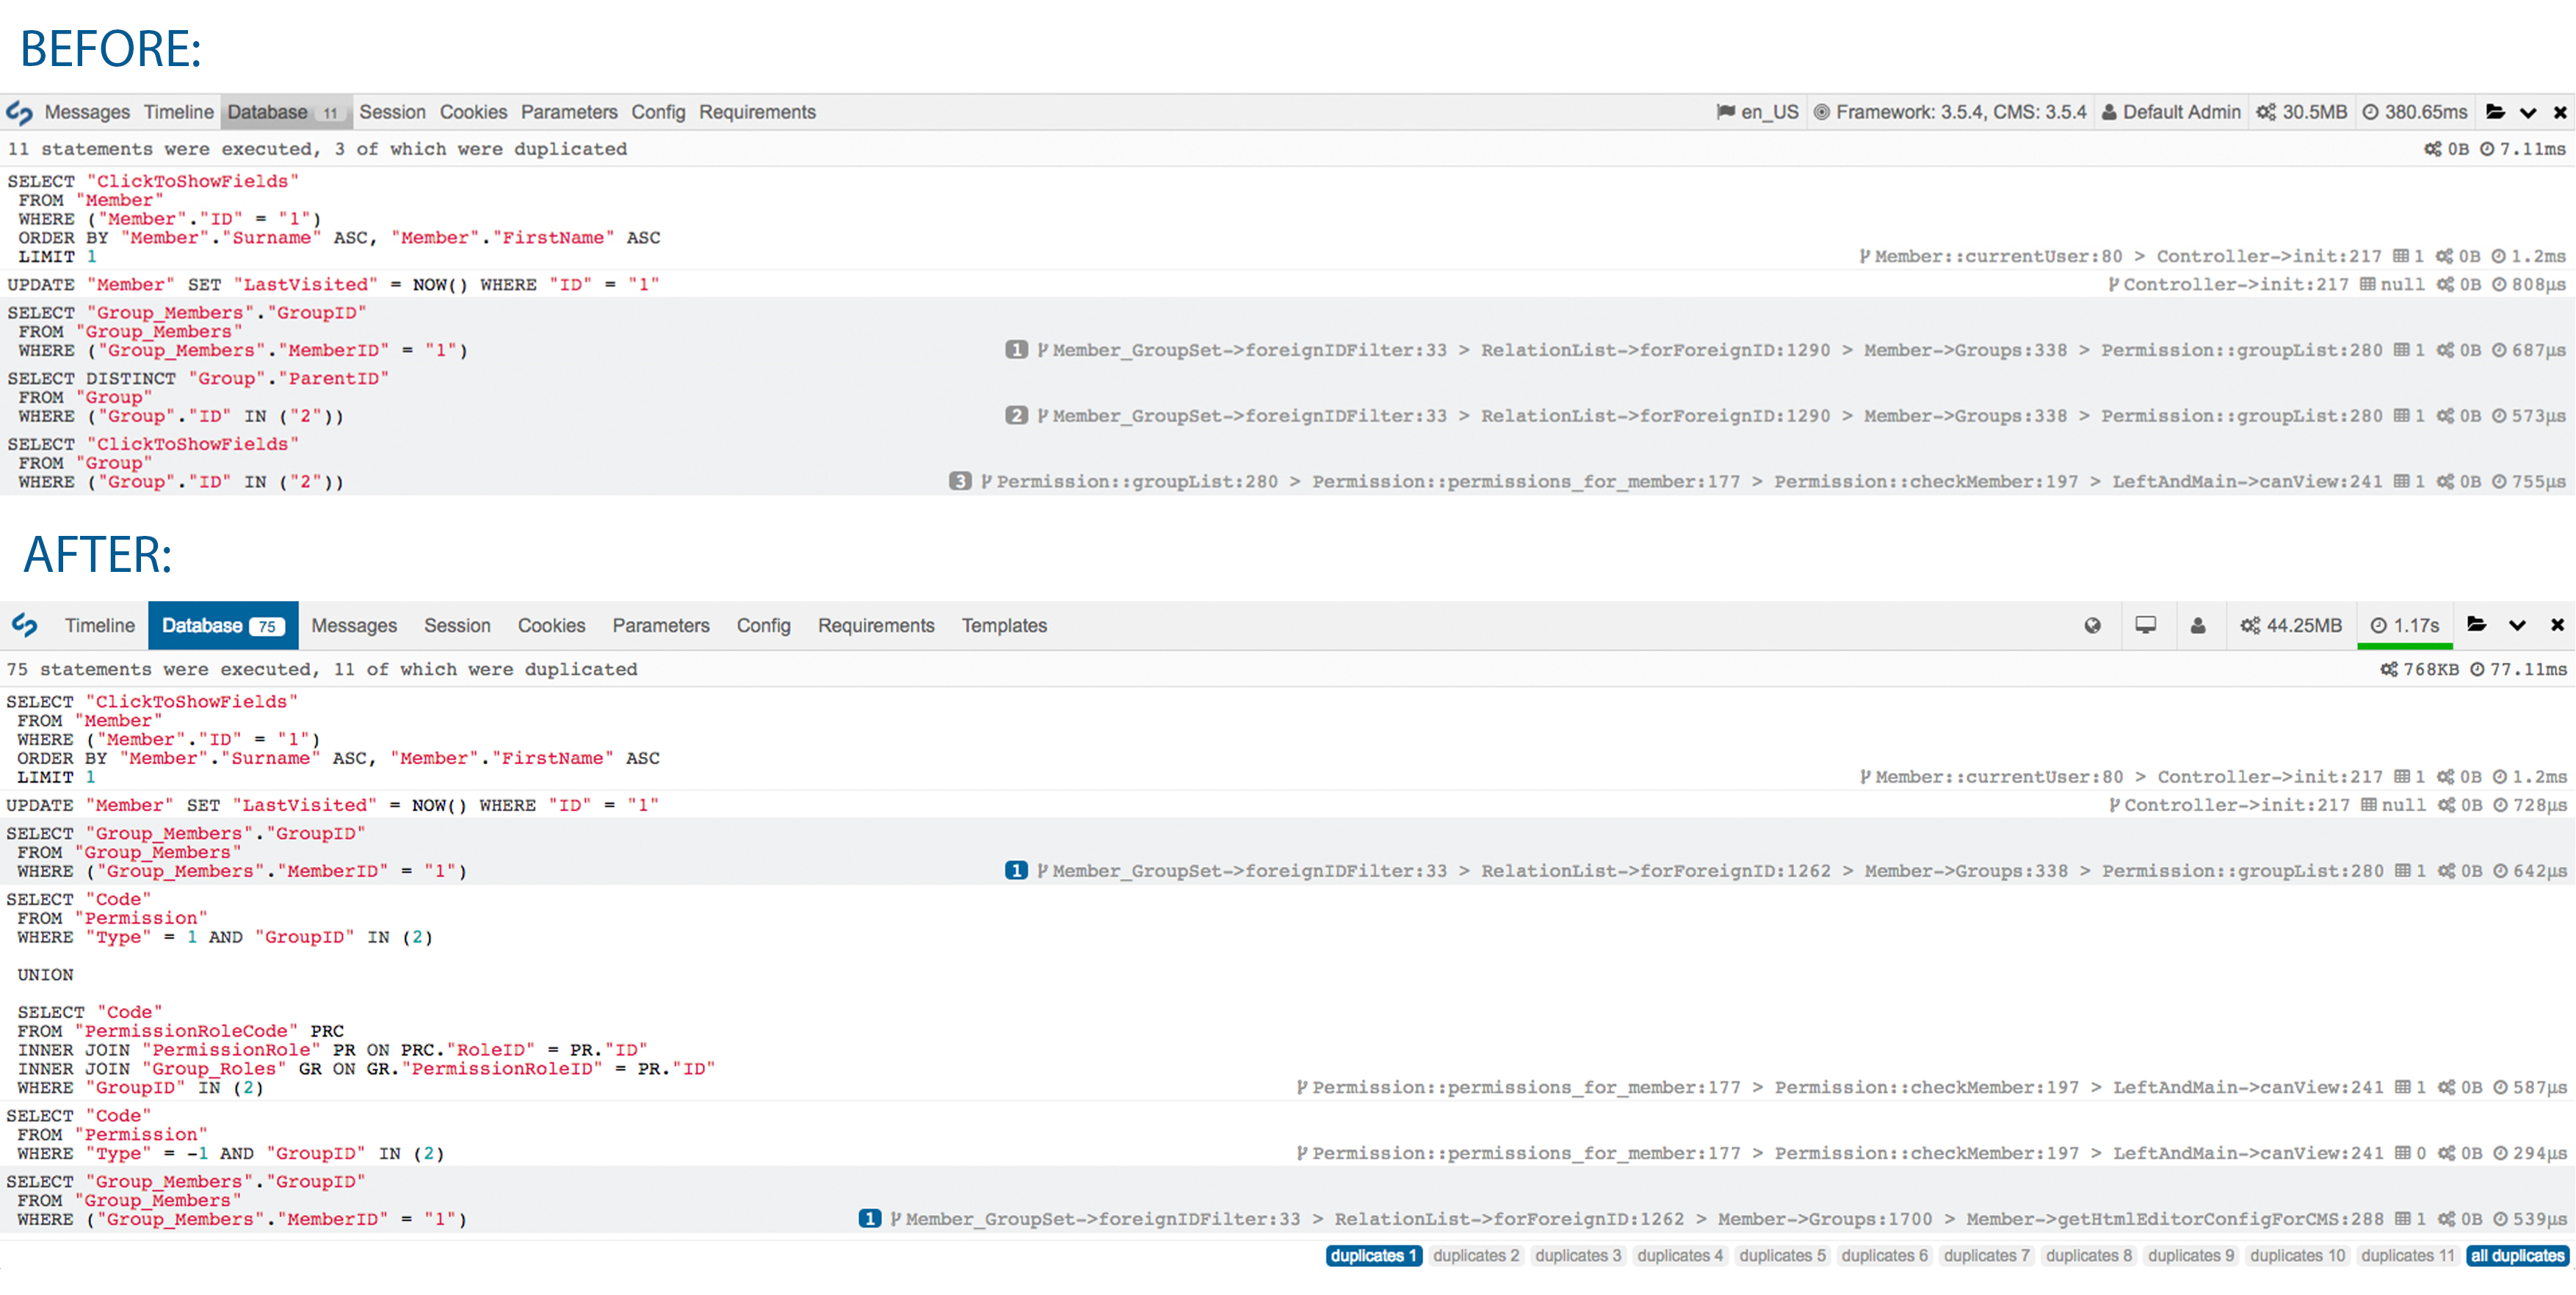Toggle the 'duplicates 1' filter

1373,1255
